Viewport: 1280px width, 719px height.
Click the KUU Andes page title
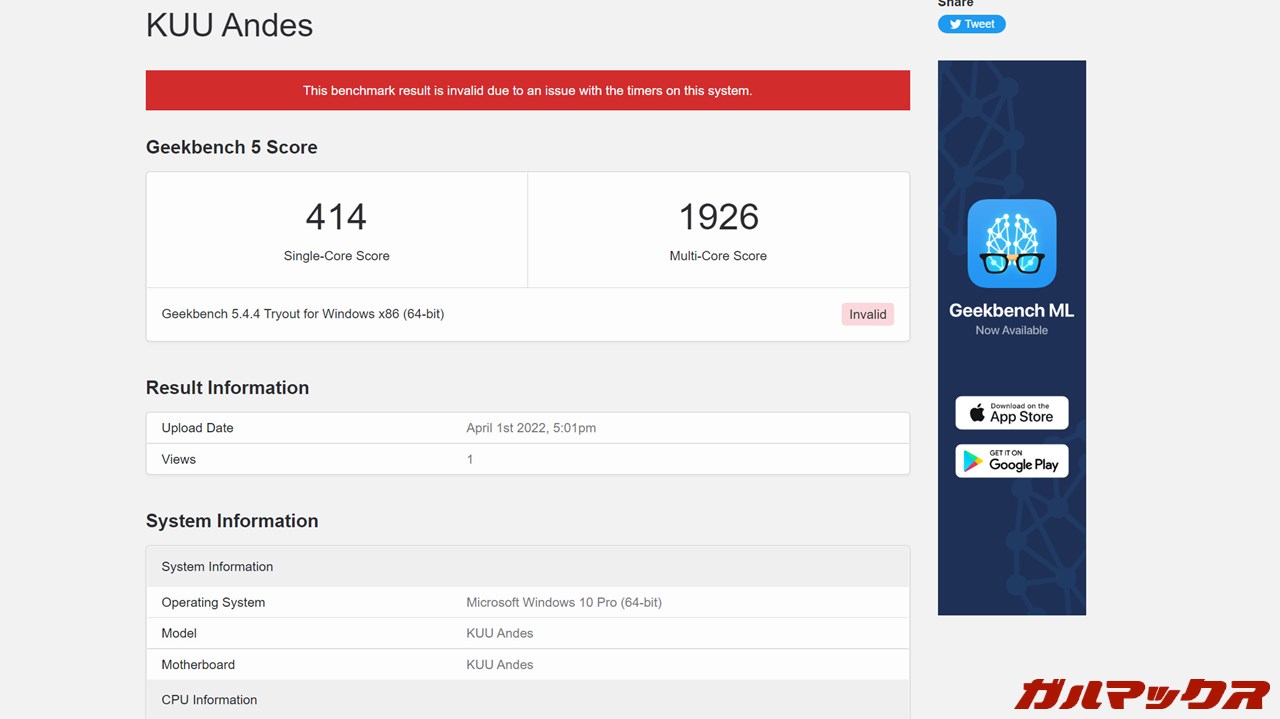[229, 25]
